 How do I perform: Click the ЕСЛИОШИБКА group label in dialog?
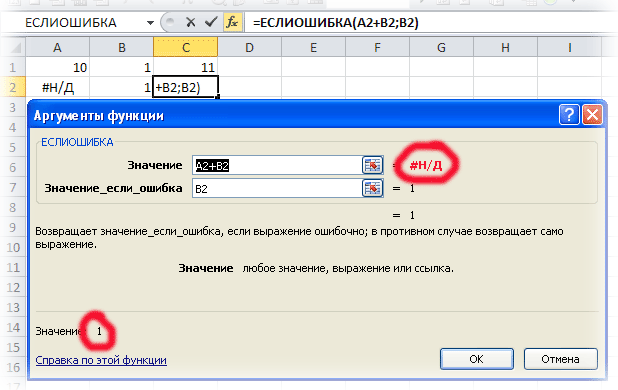coord(77,142)
